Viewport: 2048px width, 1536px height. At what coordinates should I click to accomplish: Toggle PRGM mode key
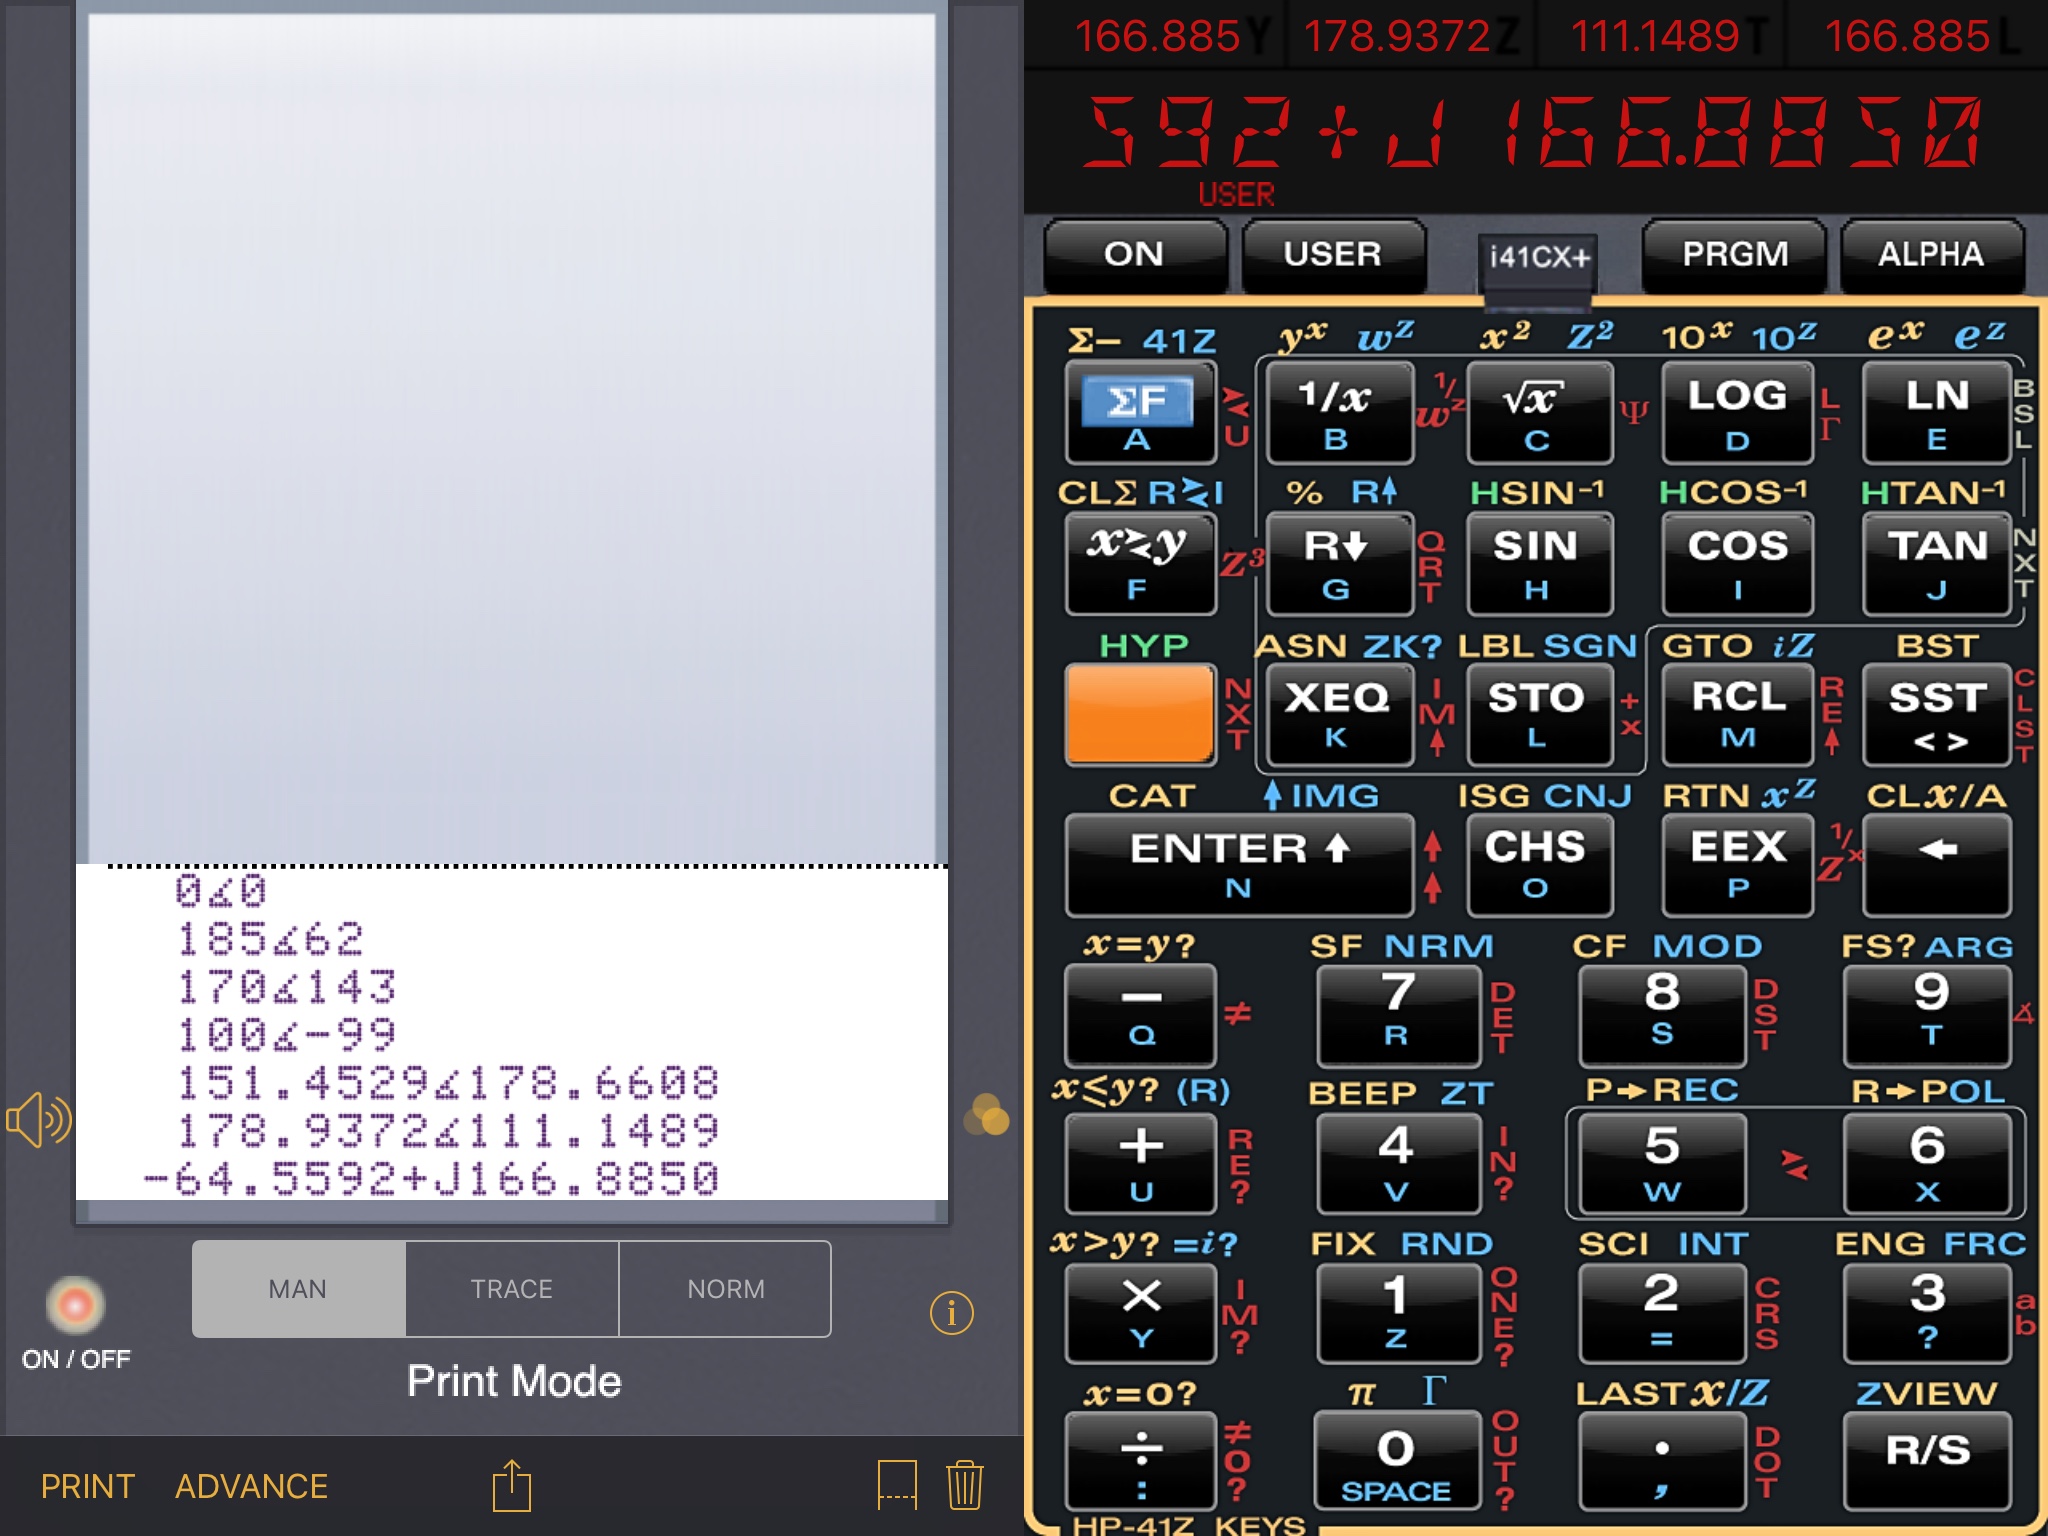pos(1734,255)
